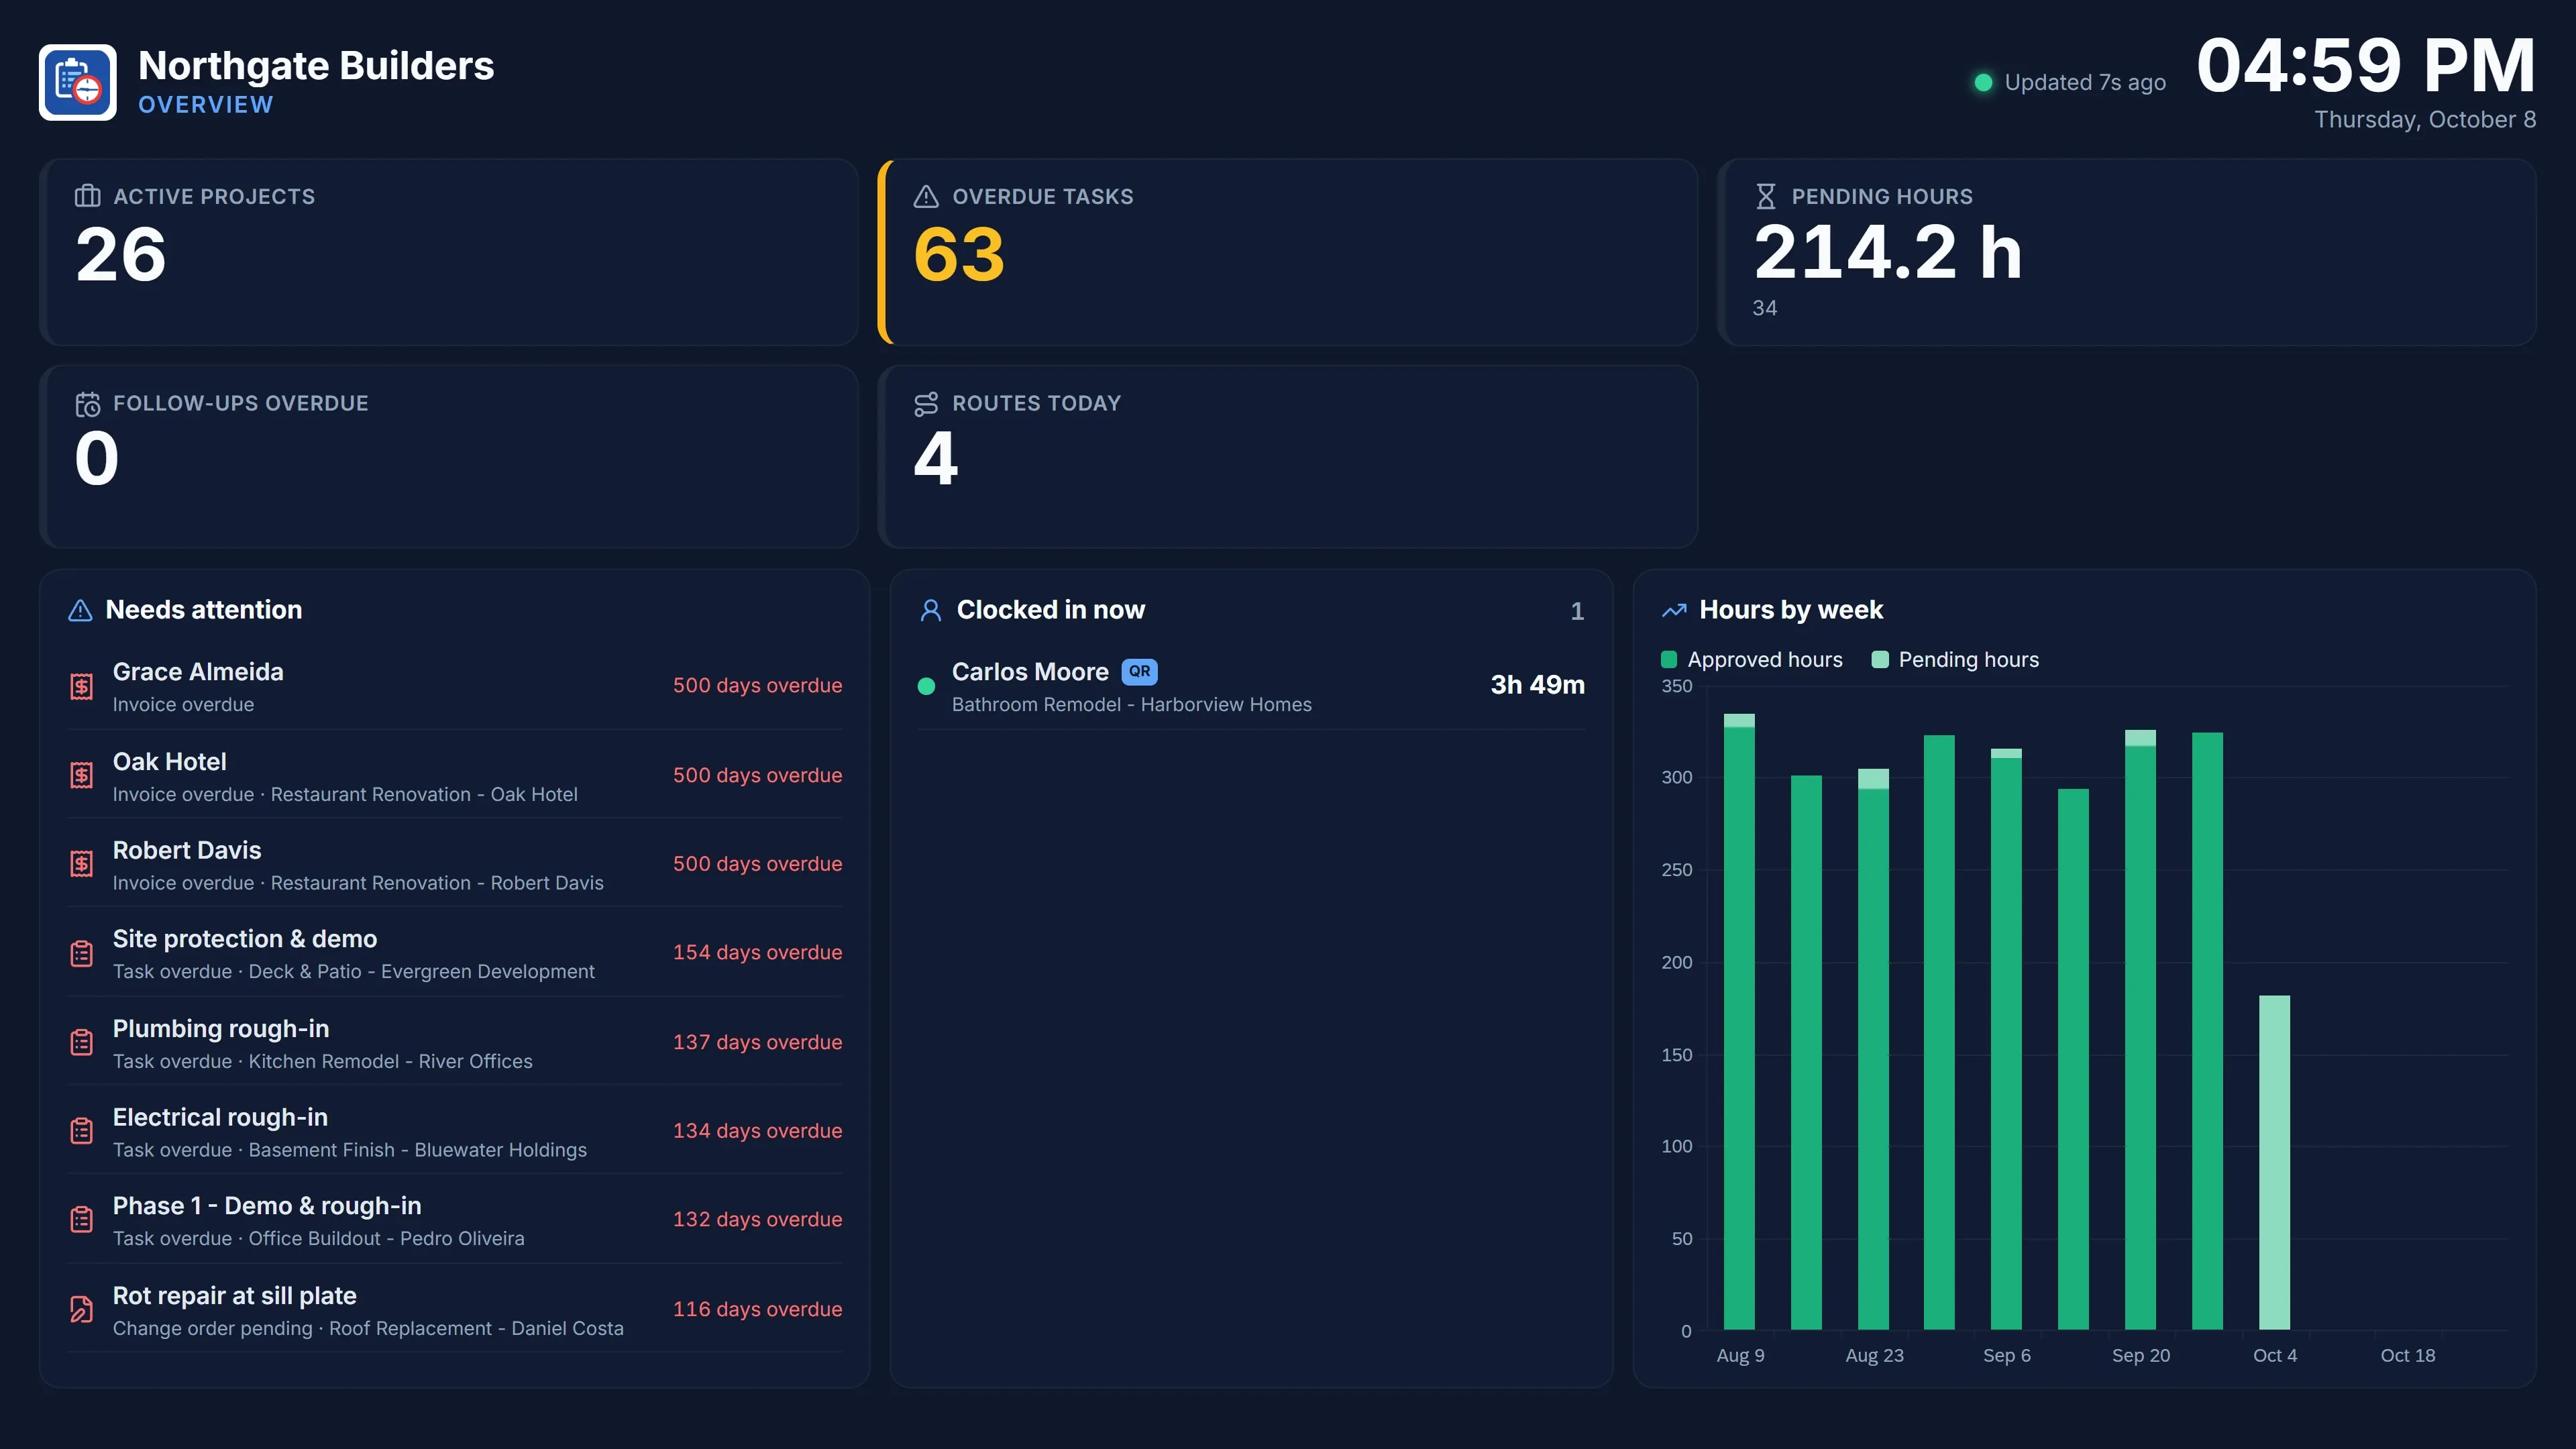Select Carlos Moore clocked-in name
This screenshot has height=1449, width=2576.
point(1030,671)
